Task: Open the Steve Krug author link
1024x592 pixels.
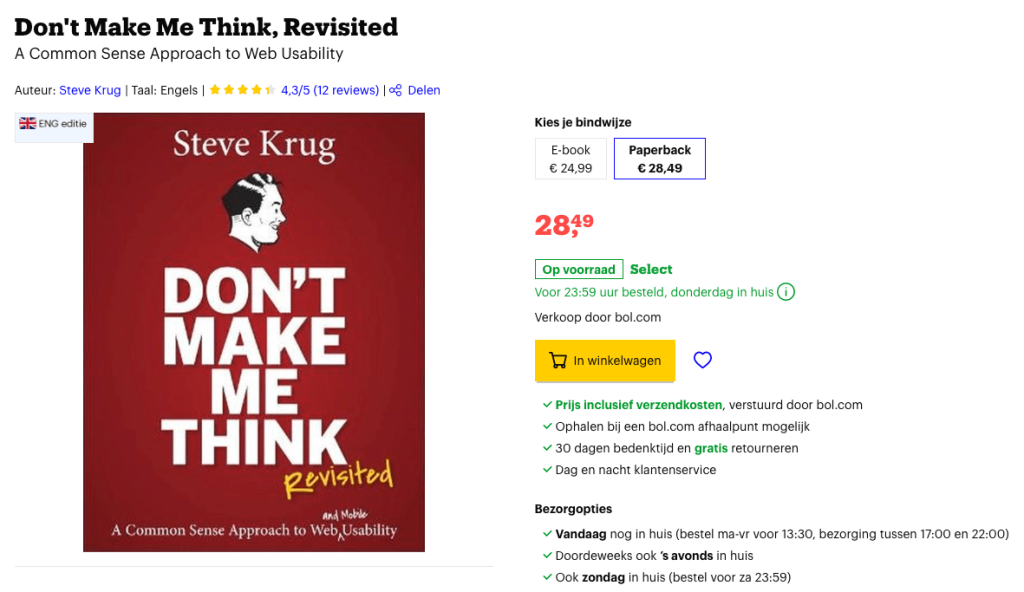Action: pyautogui.click(x=90, y=90)
